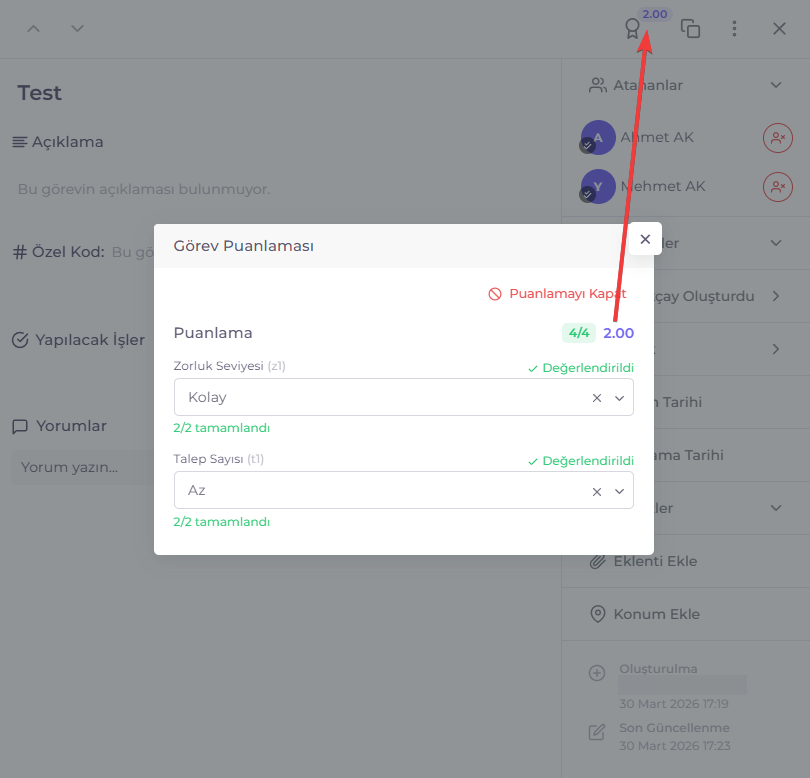The image size is (810, 778).
Task: Remove assignee Mehmet AK
Action: click(777, 187)
